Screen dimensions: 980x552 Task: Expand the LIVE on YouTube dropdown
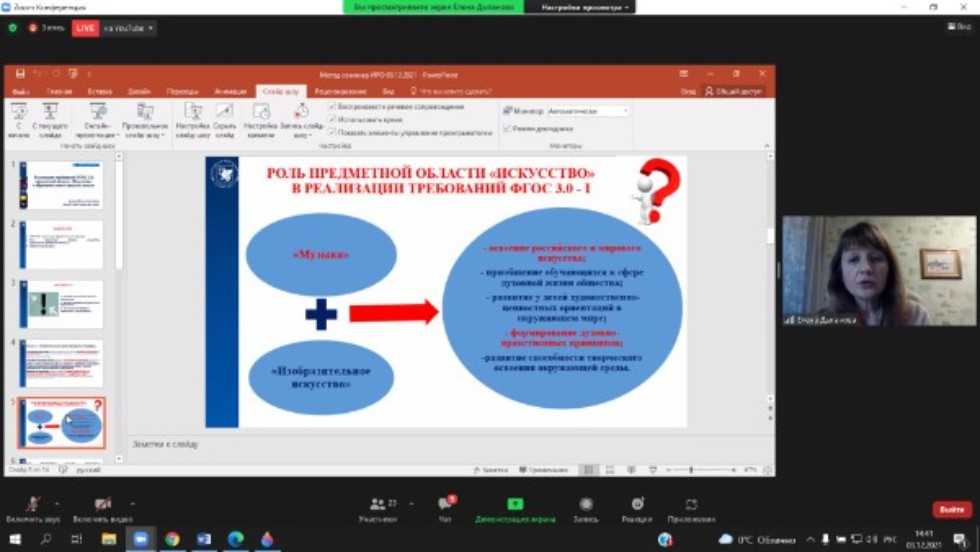pos(151,28)
